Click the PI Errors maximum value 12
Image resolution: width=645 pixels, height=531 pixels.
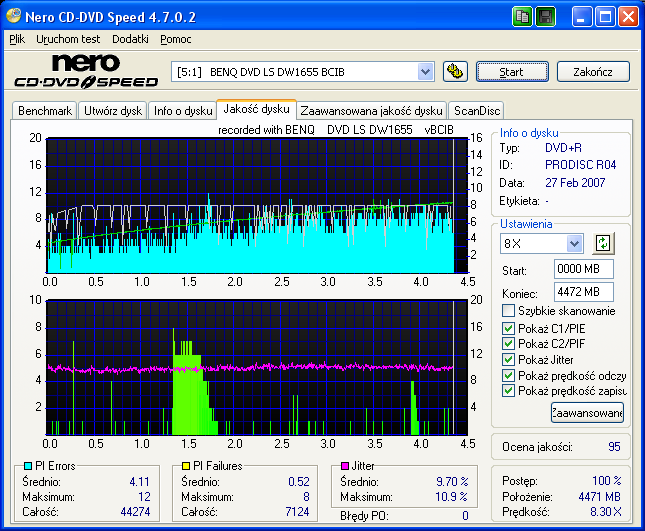144,497
